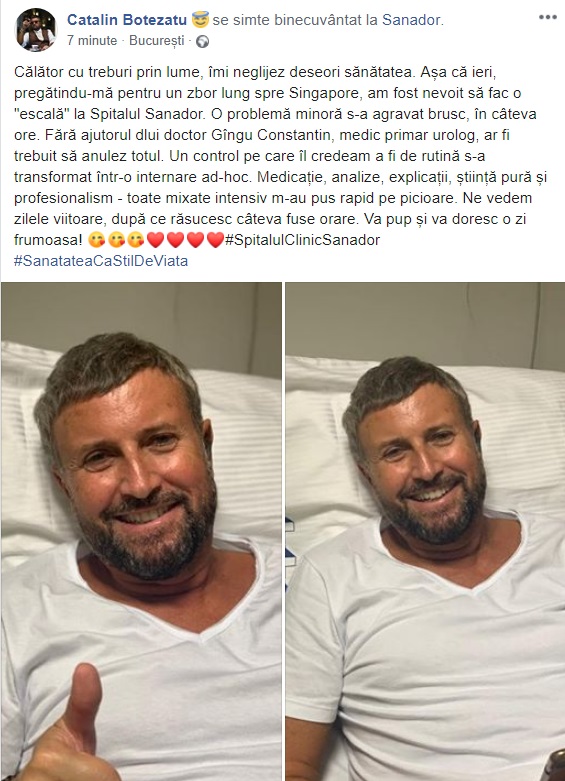Click the middle kissing face emoji
The width and height of the screenshot is (565, 781).
[116, 240]
